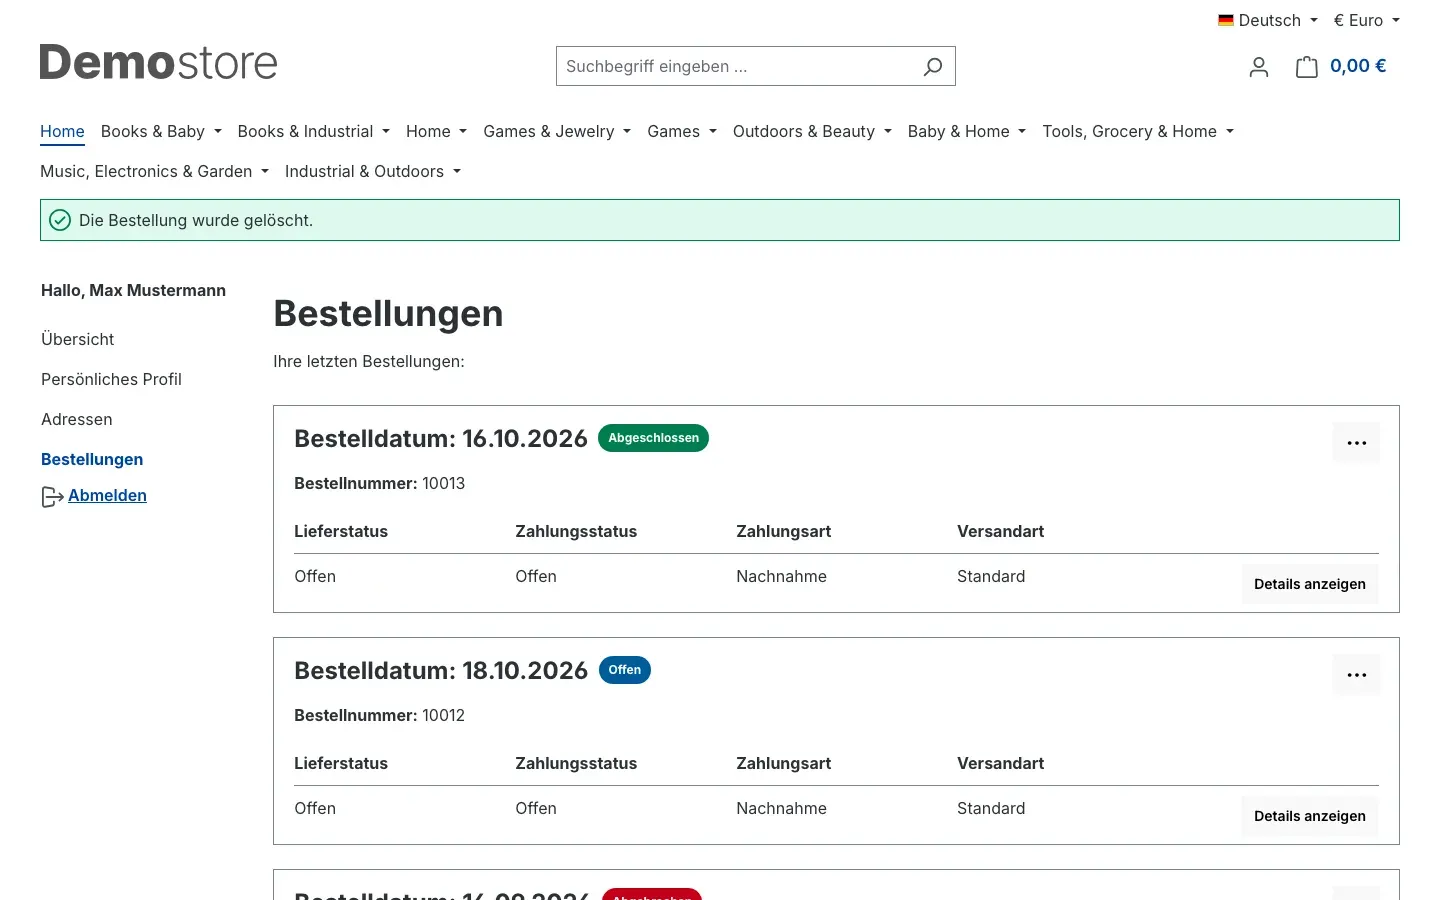Click the text 'Bestellnummer: 10013'
The width and height of the screenshot is (1440, 900).
click(380, 483)
